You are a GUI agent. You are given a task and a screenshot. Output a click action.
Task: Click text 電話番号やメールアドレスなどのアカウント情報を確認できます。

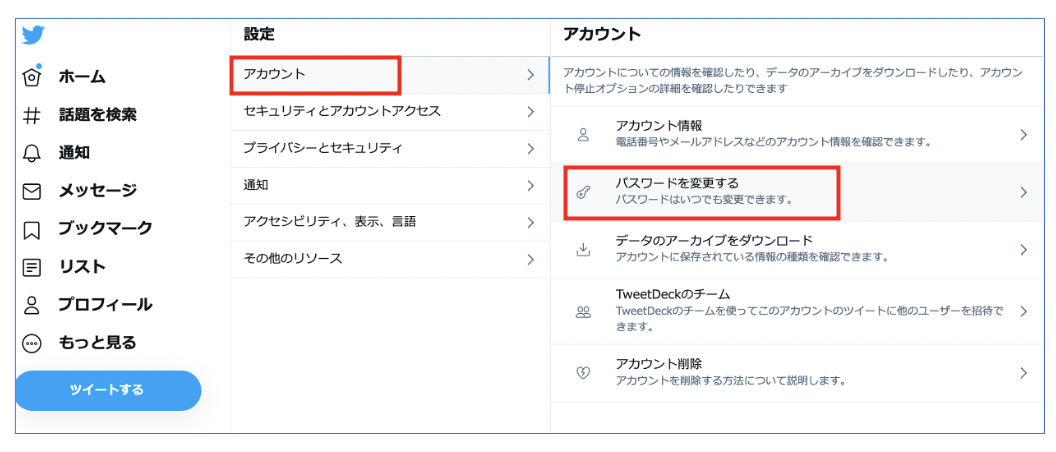[x=774, y=142]
